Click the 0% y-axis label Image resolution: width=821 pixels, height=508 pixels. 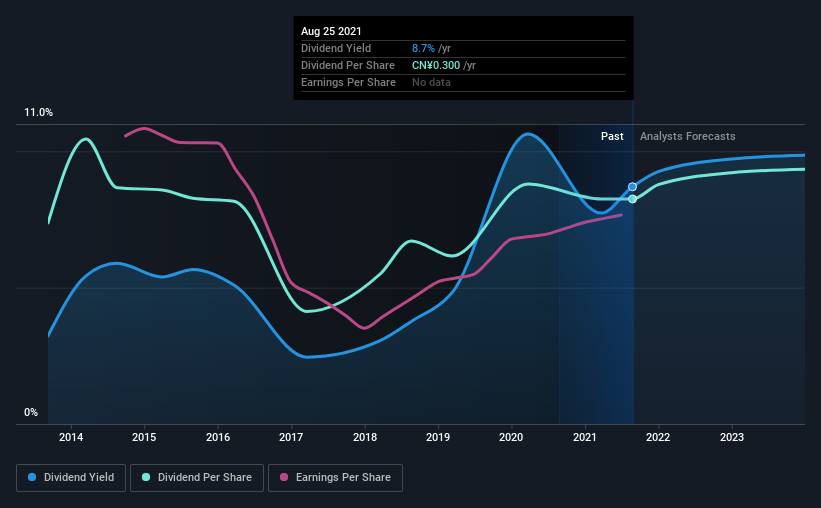pos(31,413)
